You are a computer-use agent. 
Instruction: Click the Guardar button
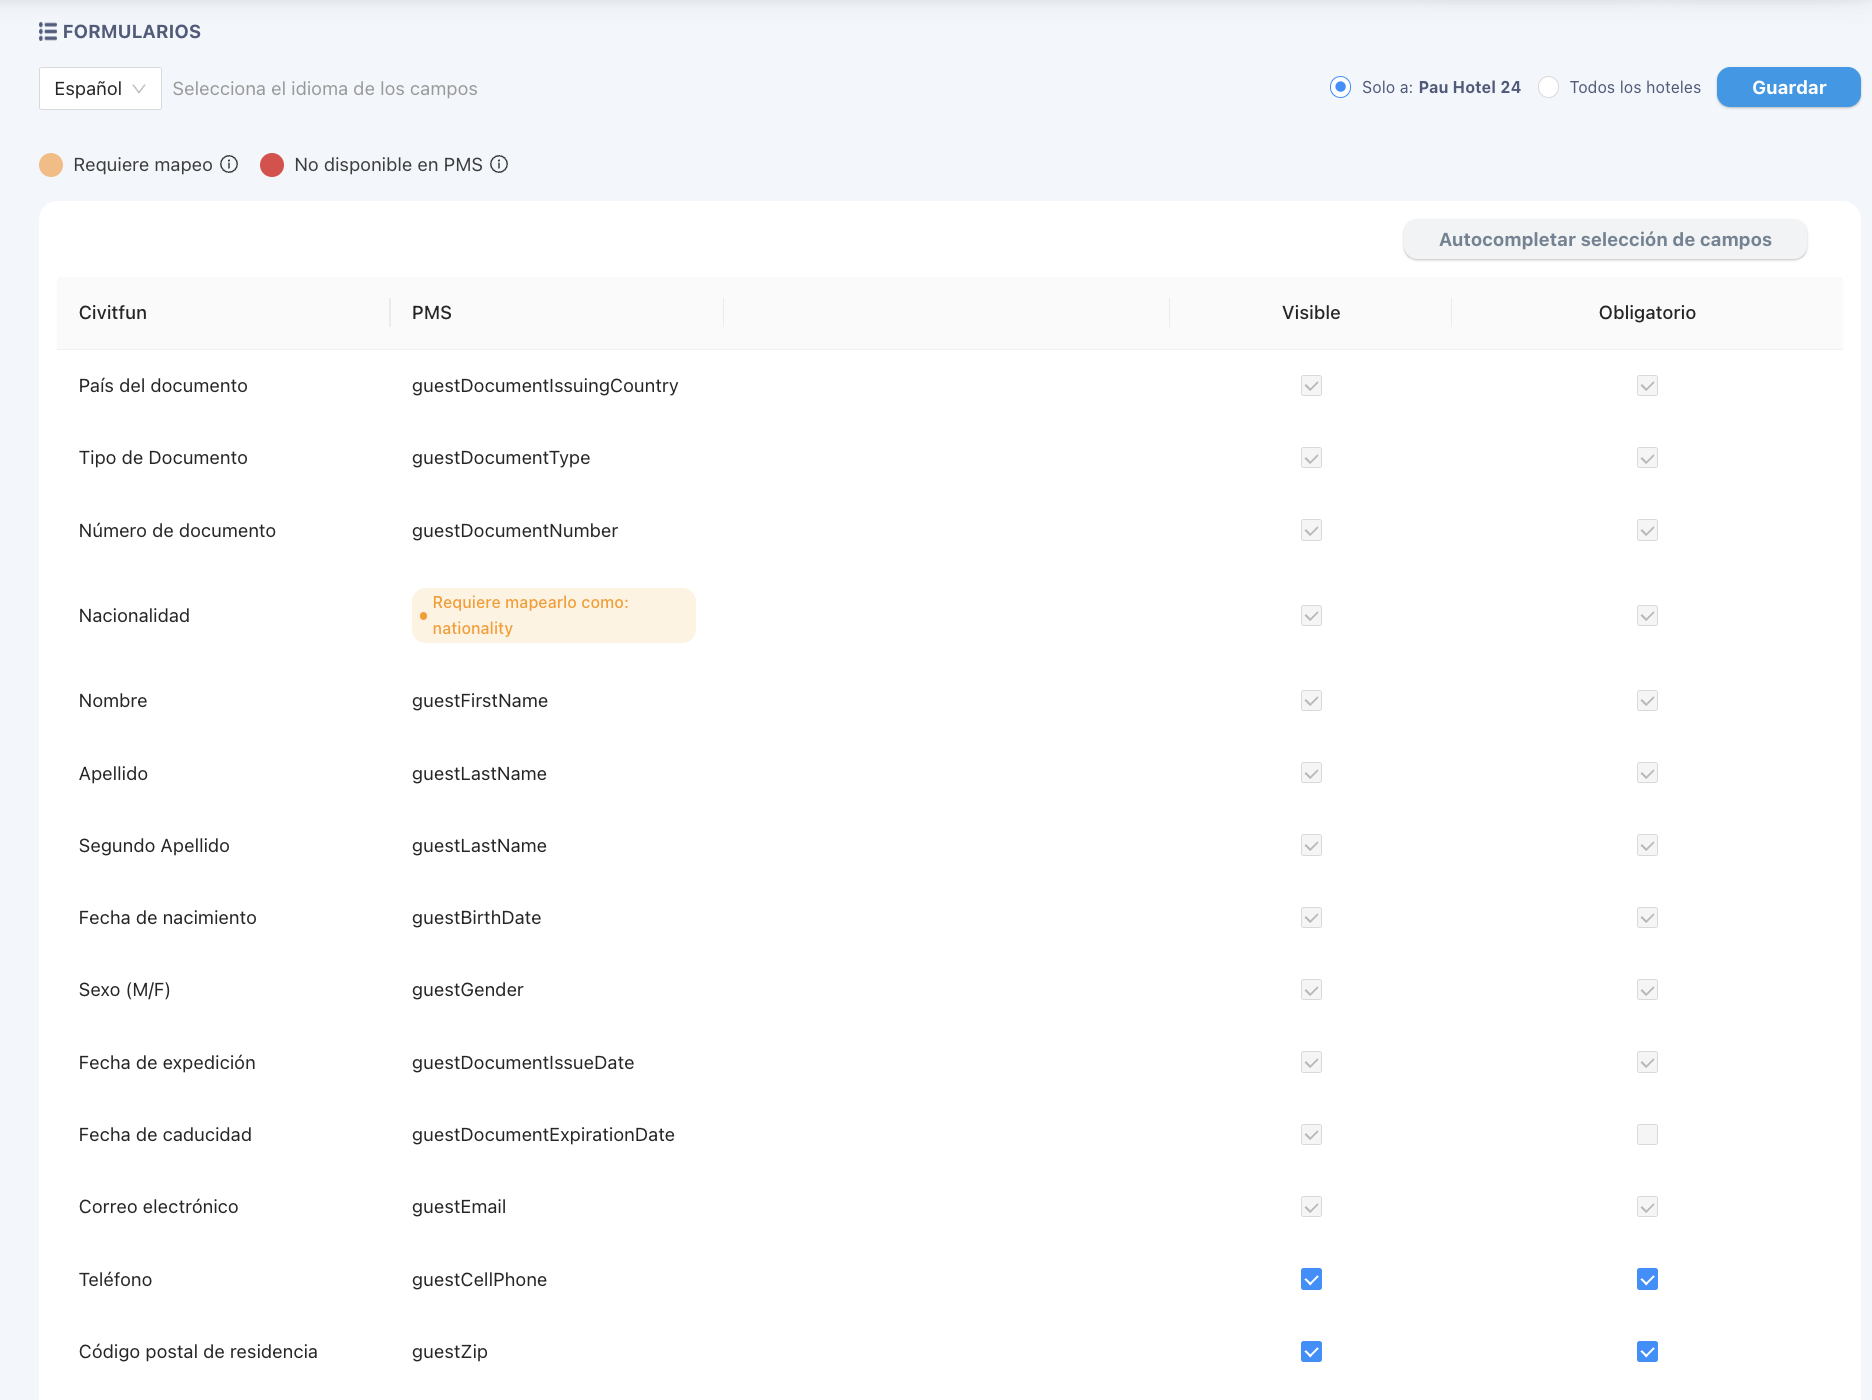click(x=1788, y=87)
